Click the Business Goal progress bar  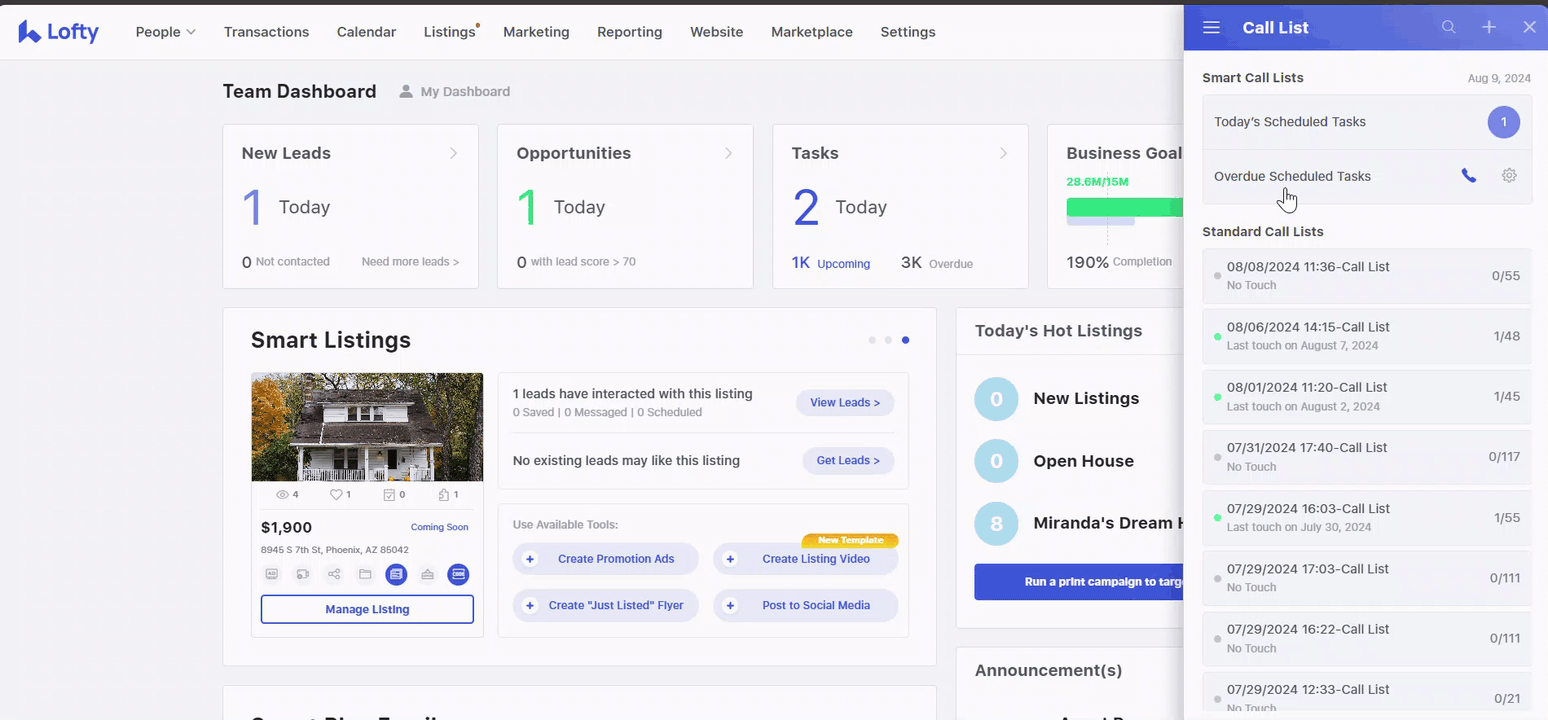(1125, 207)
